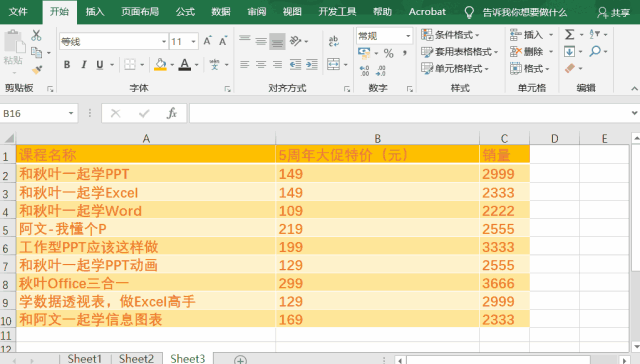This screenshot has height=364, width=640.
Task: Click Merge and Center icon
Action: [333, 64]
